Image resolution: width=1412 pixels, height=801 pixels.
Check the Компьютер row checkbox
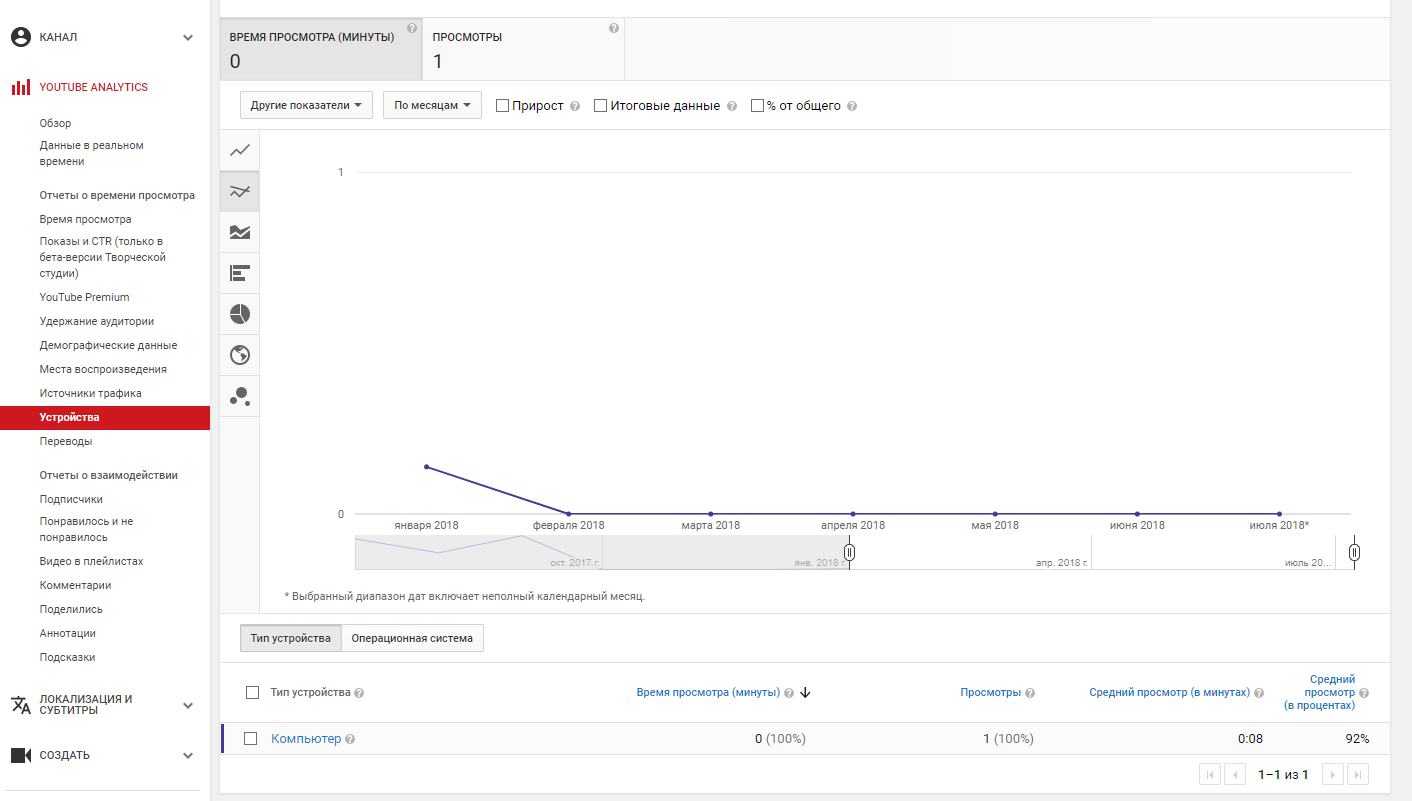(252, 739)
